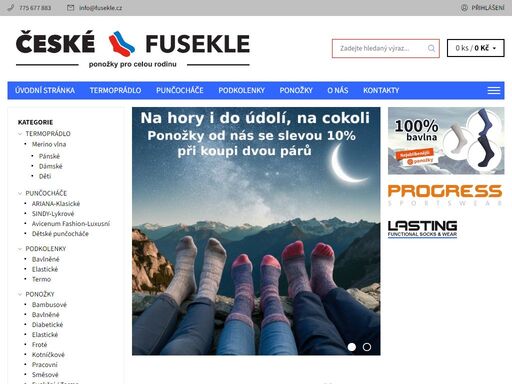Open PUNČOCHÁČE in the blue navbar
The height and width of the screenshot is (384, 512).
pyautogui.click(x=180, y=90)
